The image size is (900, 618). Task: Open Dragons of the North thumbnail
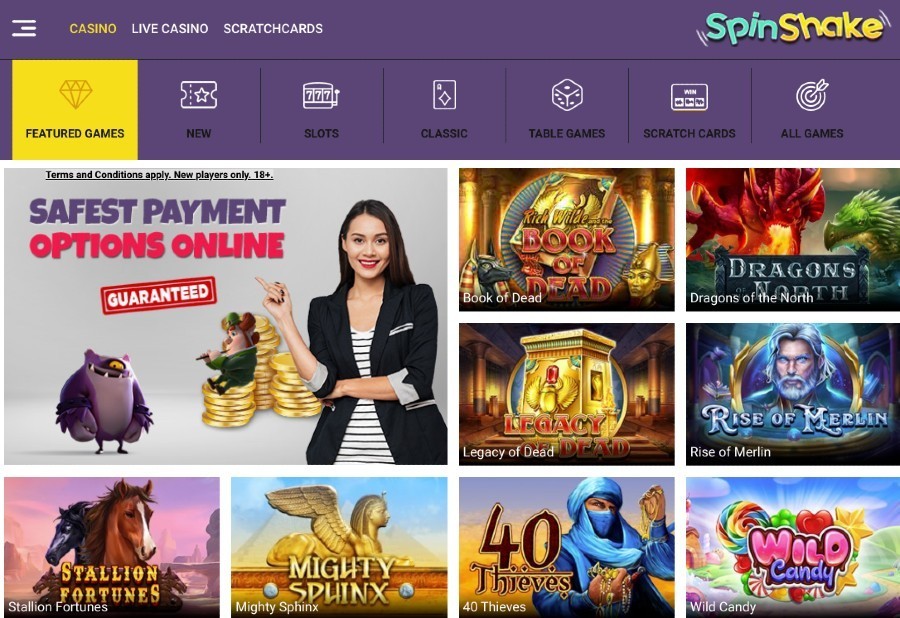click(793, 239)
